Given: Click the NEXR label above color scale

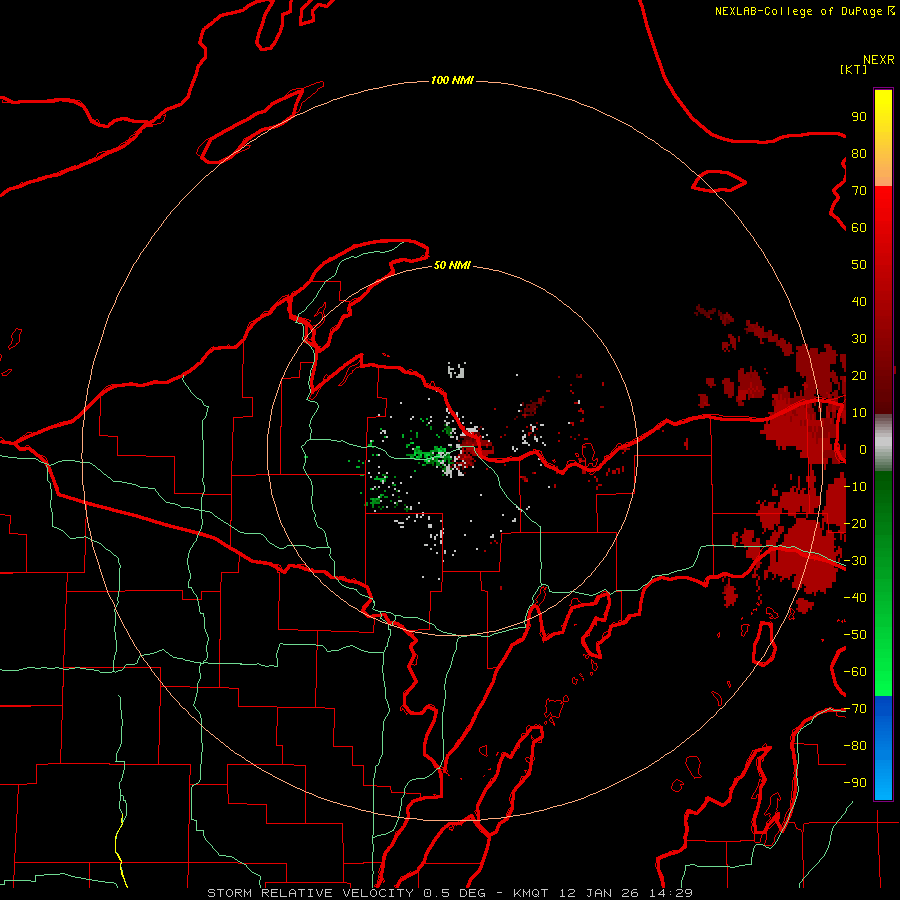Looking at the screenshot, I should pyautogui.click(x=879, y=60).
